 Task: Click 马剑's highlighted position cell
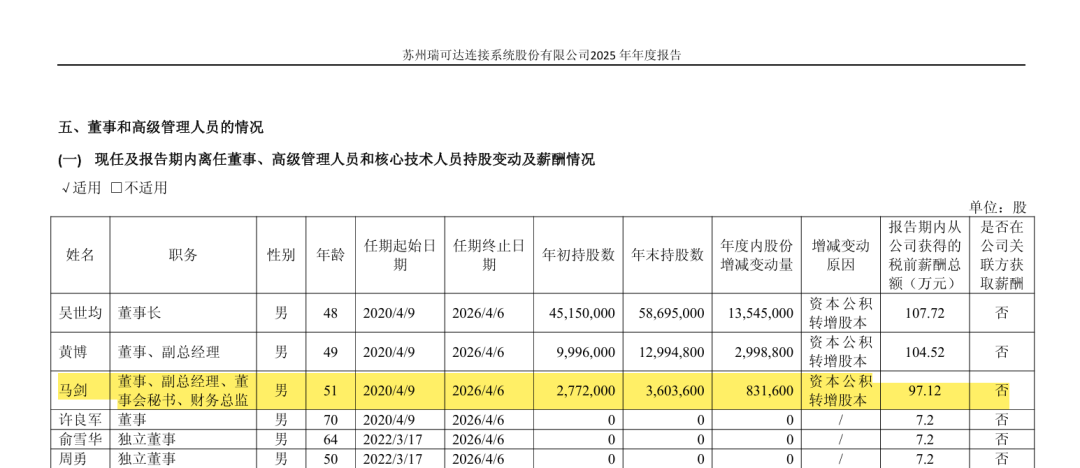183,391
